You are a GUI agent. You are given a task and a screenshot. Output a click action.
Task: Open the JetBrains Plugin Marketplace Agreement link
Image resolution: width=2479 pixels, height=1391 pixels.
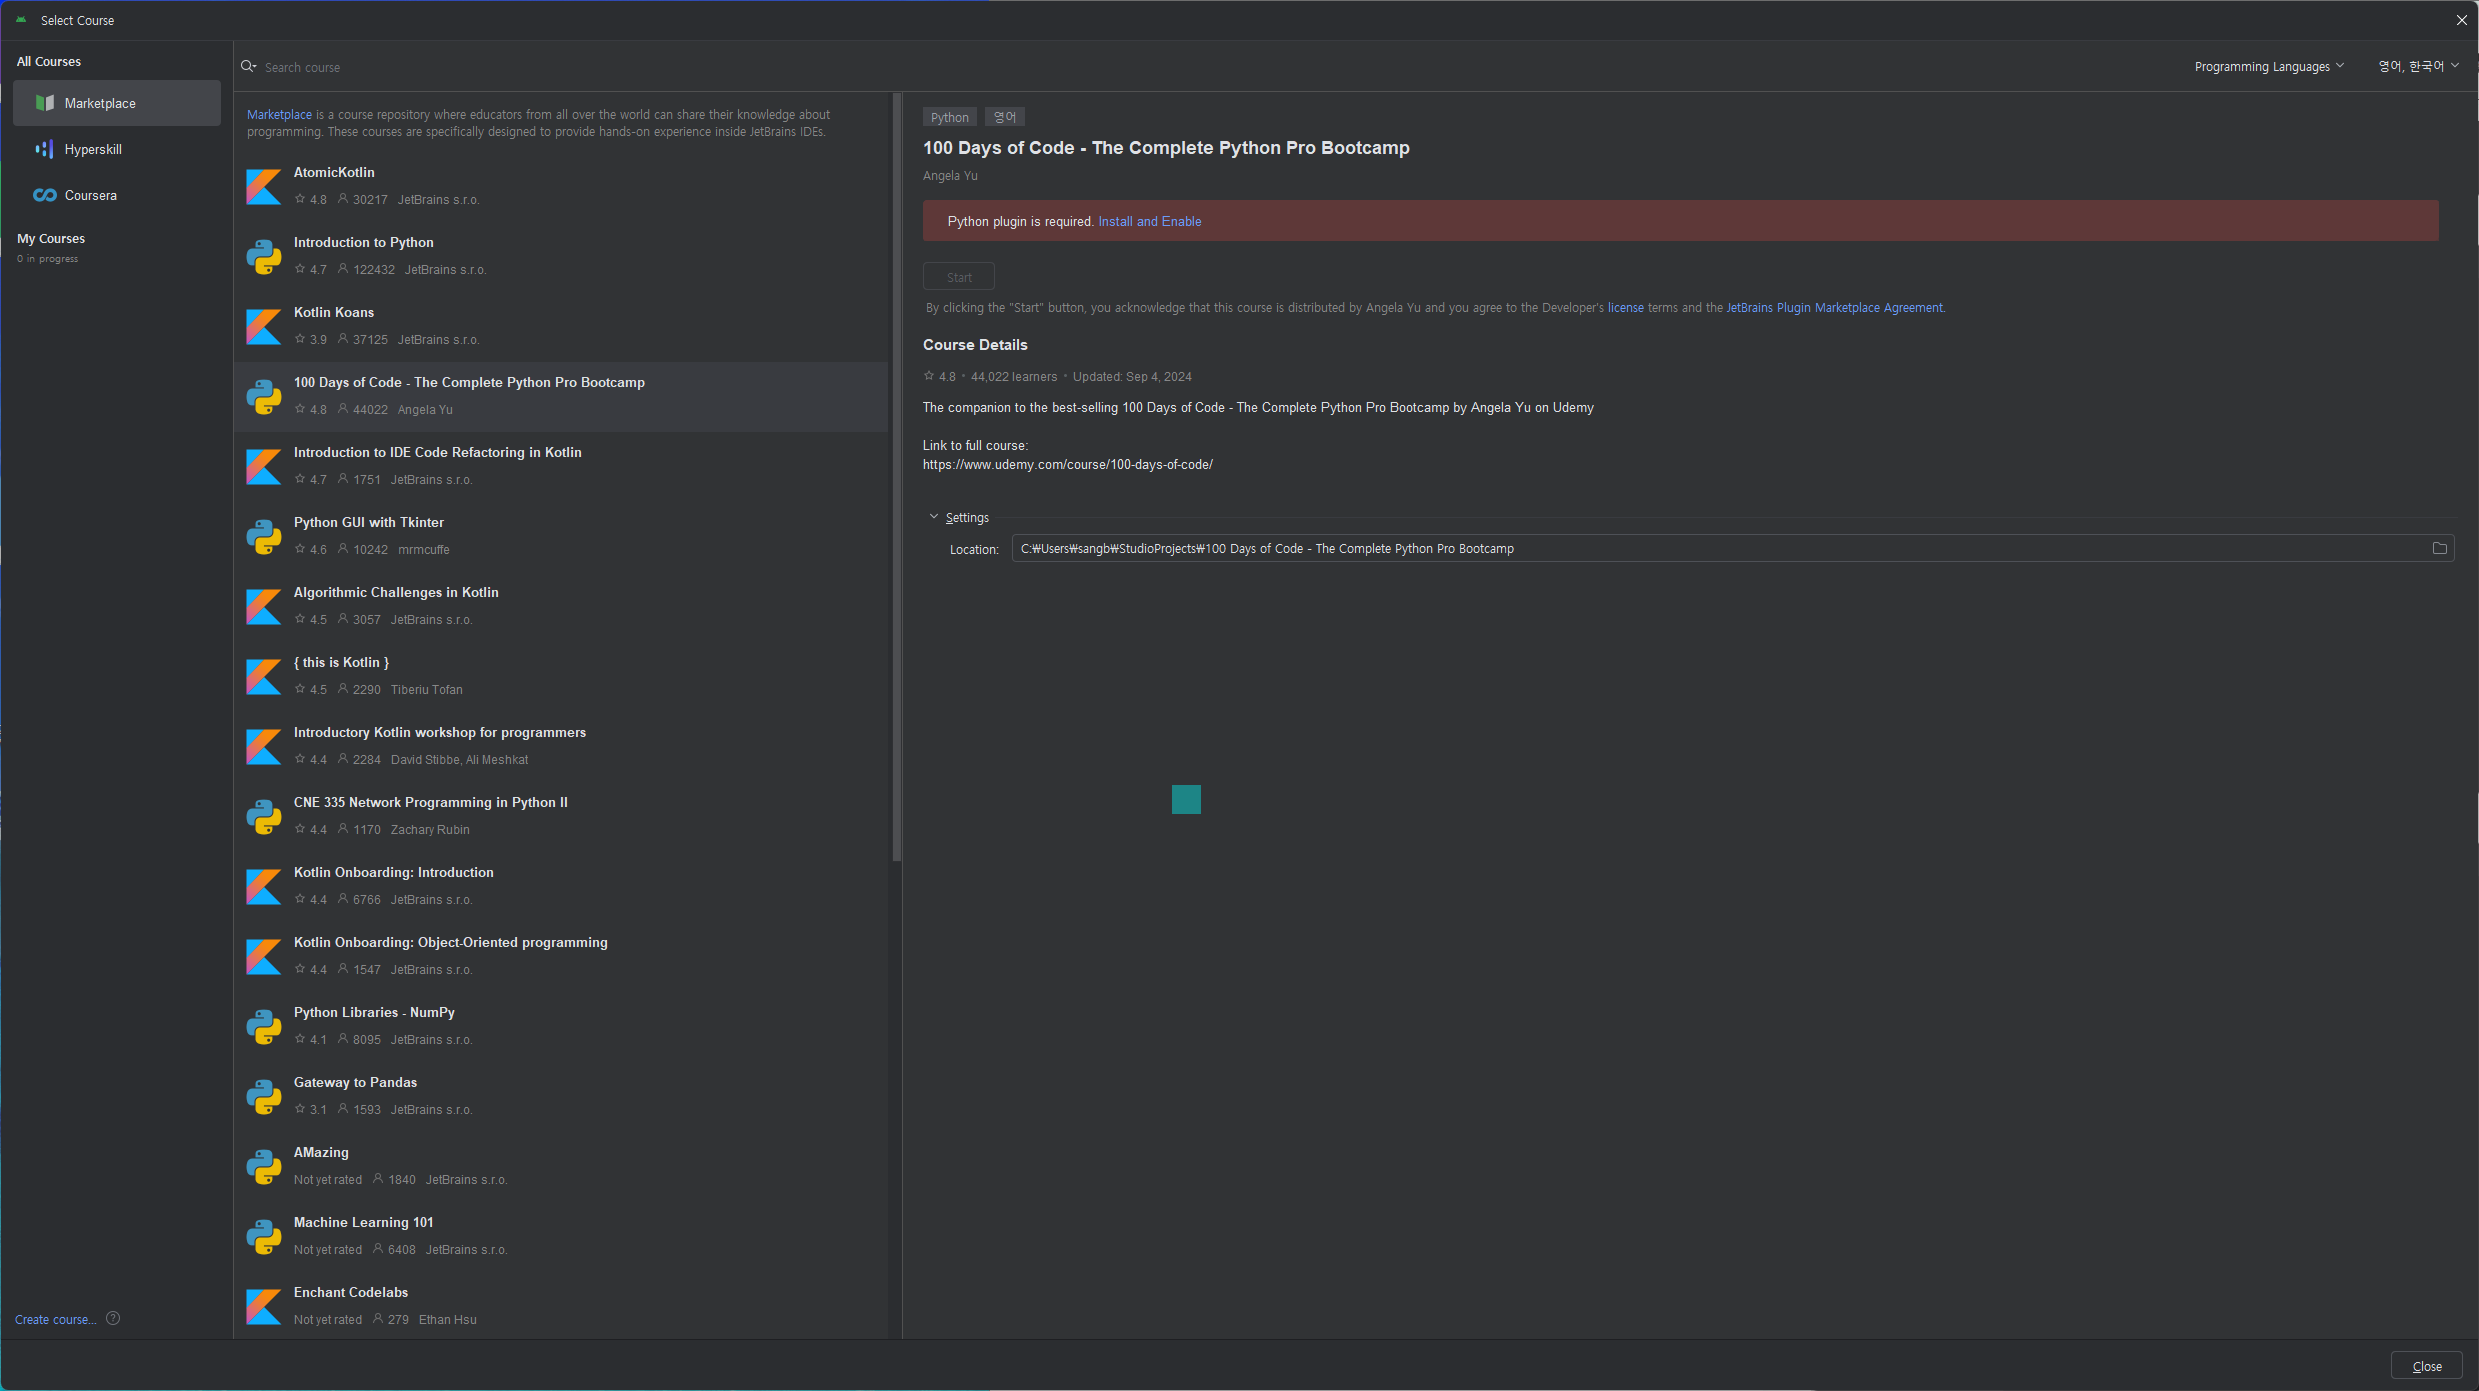coord(1834,308)
